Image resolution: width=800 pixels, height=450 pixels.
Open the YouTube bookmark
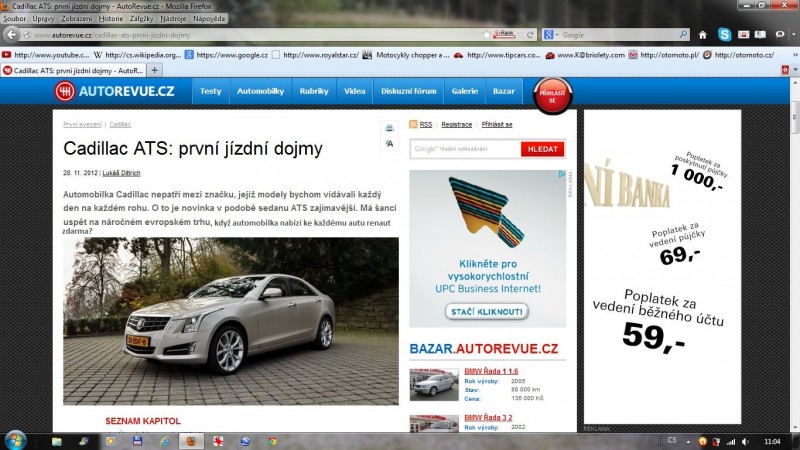pos(46,55)
